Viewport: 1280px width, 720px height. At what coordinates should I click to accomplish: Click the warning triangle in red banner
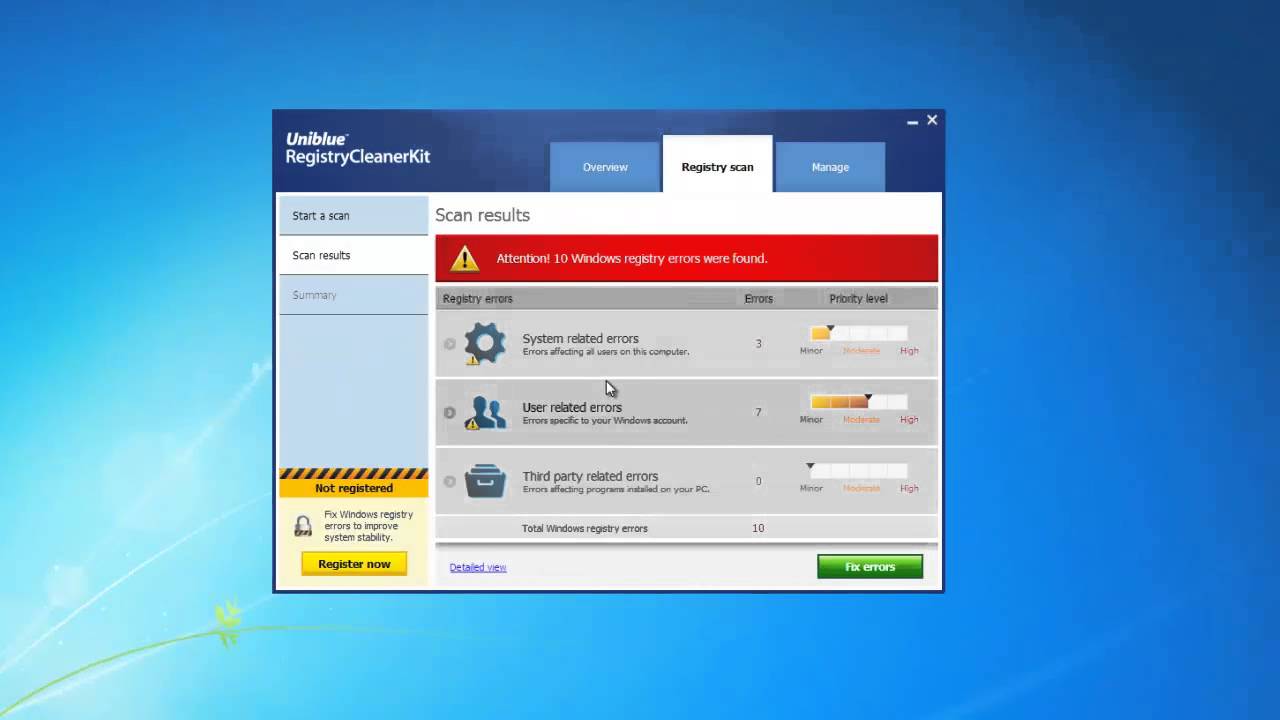coord(464,259)
